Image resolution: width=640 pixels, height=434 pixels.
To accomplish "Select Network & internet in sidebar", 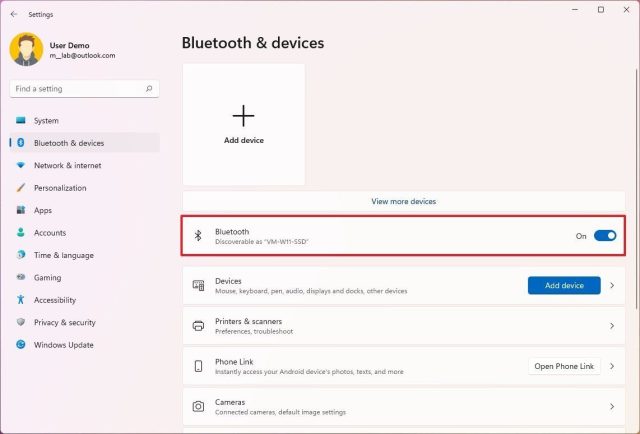I will pos(67,165).
